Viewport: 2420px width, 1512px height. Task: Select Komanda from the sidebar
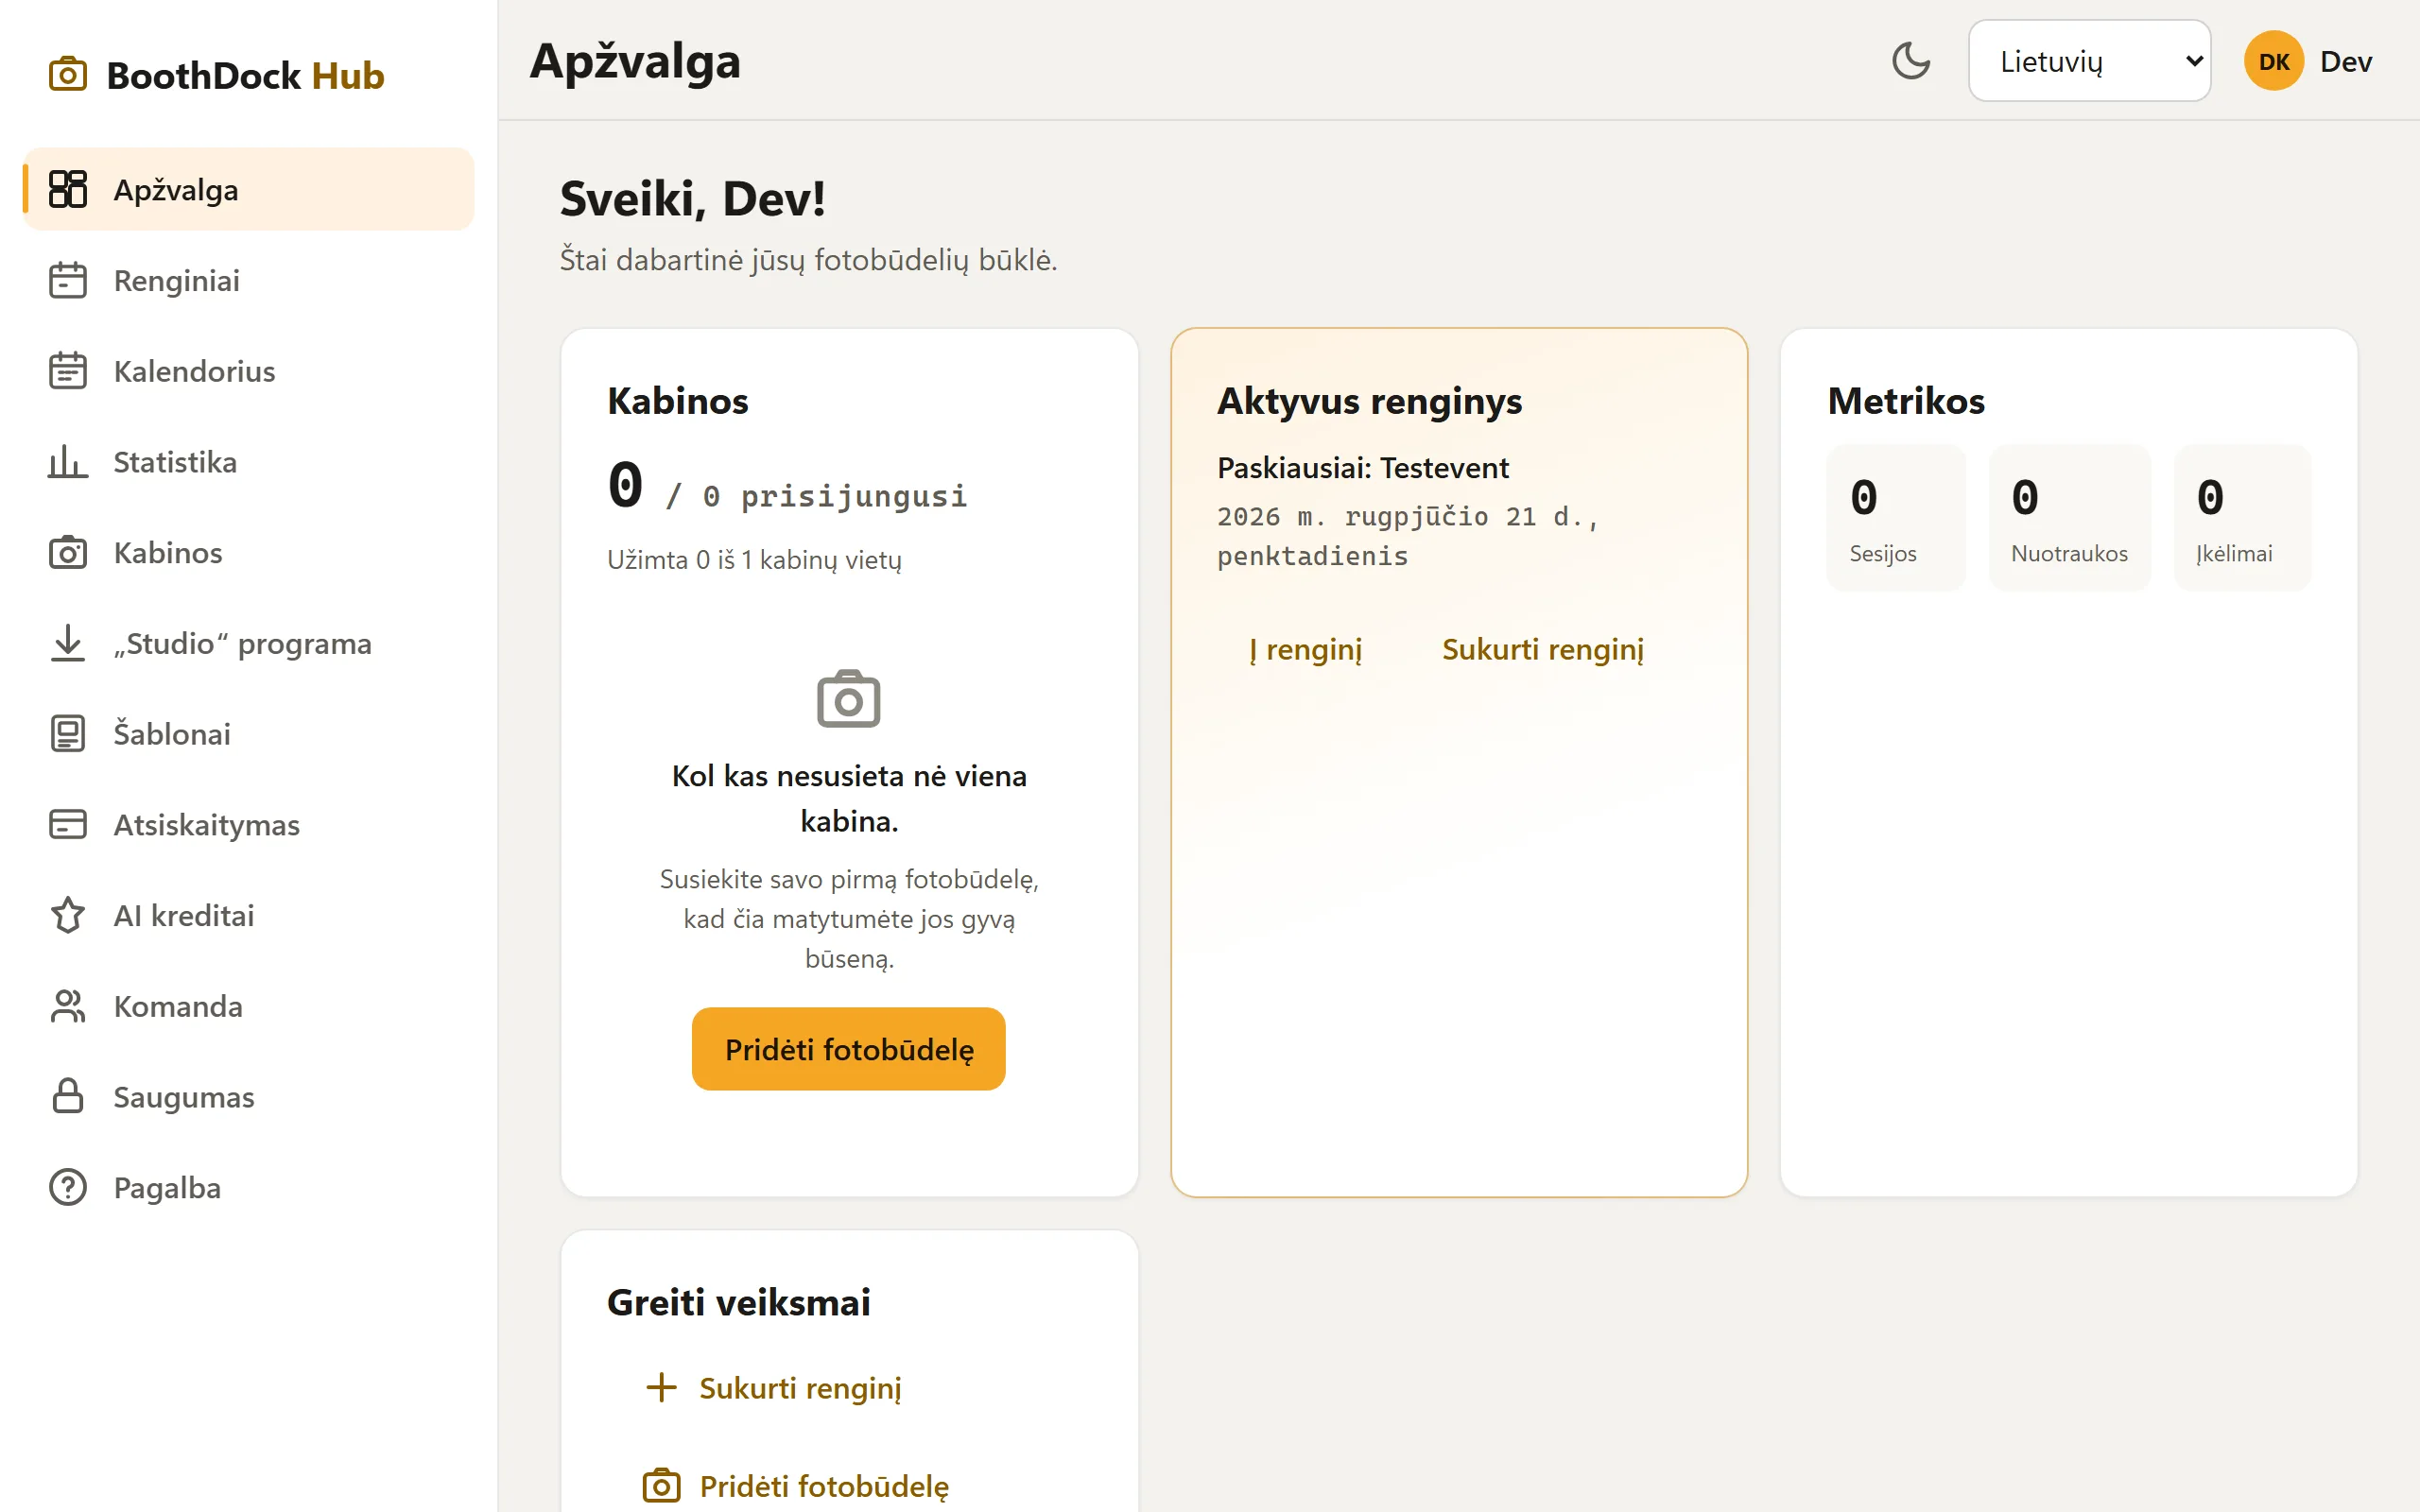click(248, 1006)
